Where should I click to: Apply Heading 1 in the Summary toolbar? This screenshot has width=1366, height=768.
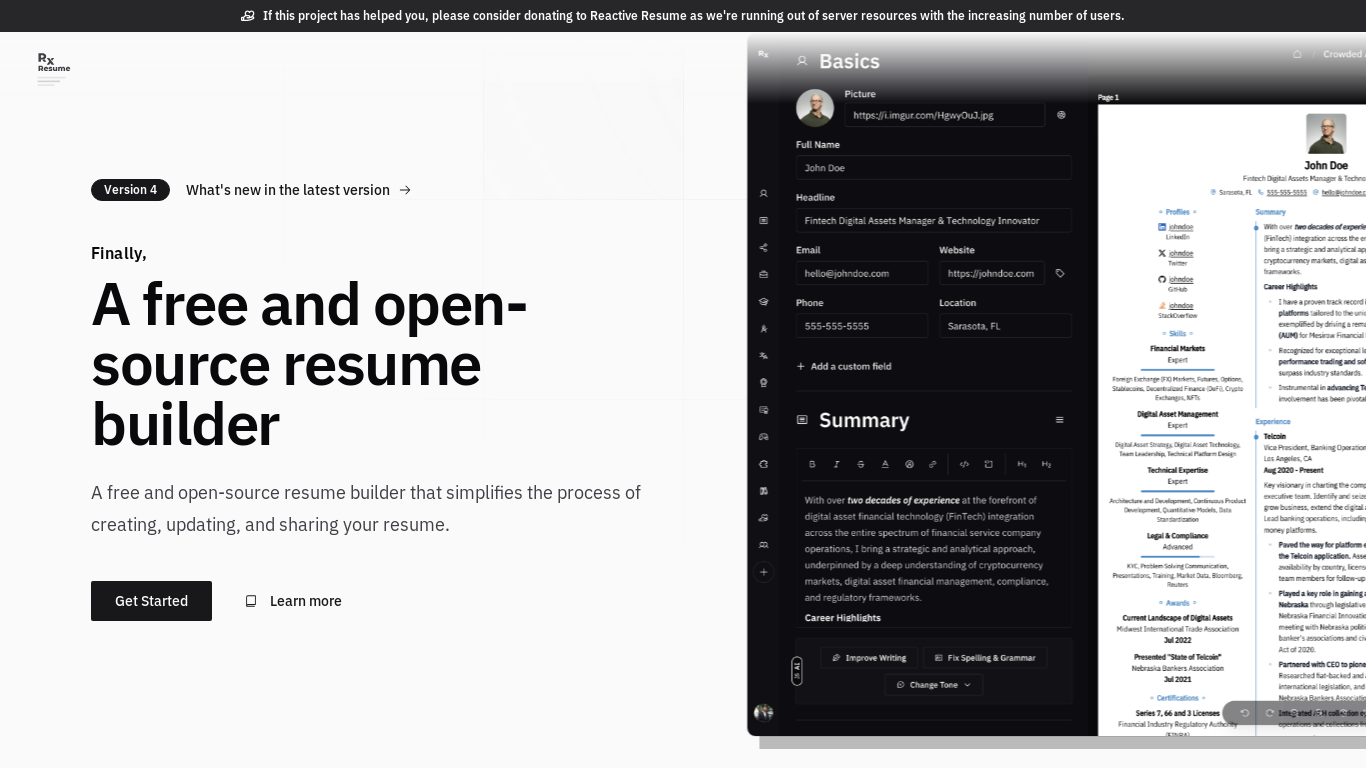click(x=1022, y=464)
